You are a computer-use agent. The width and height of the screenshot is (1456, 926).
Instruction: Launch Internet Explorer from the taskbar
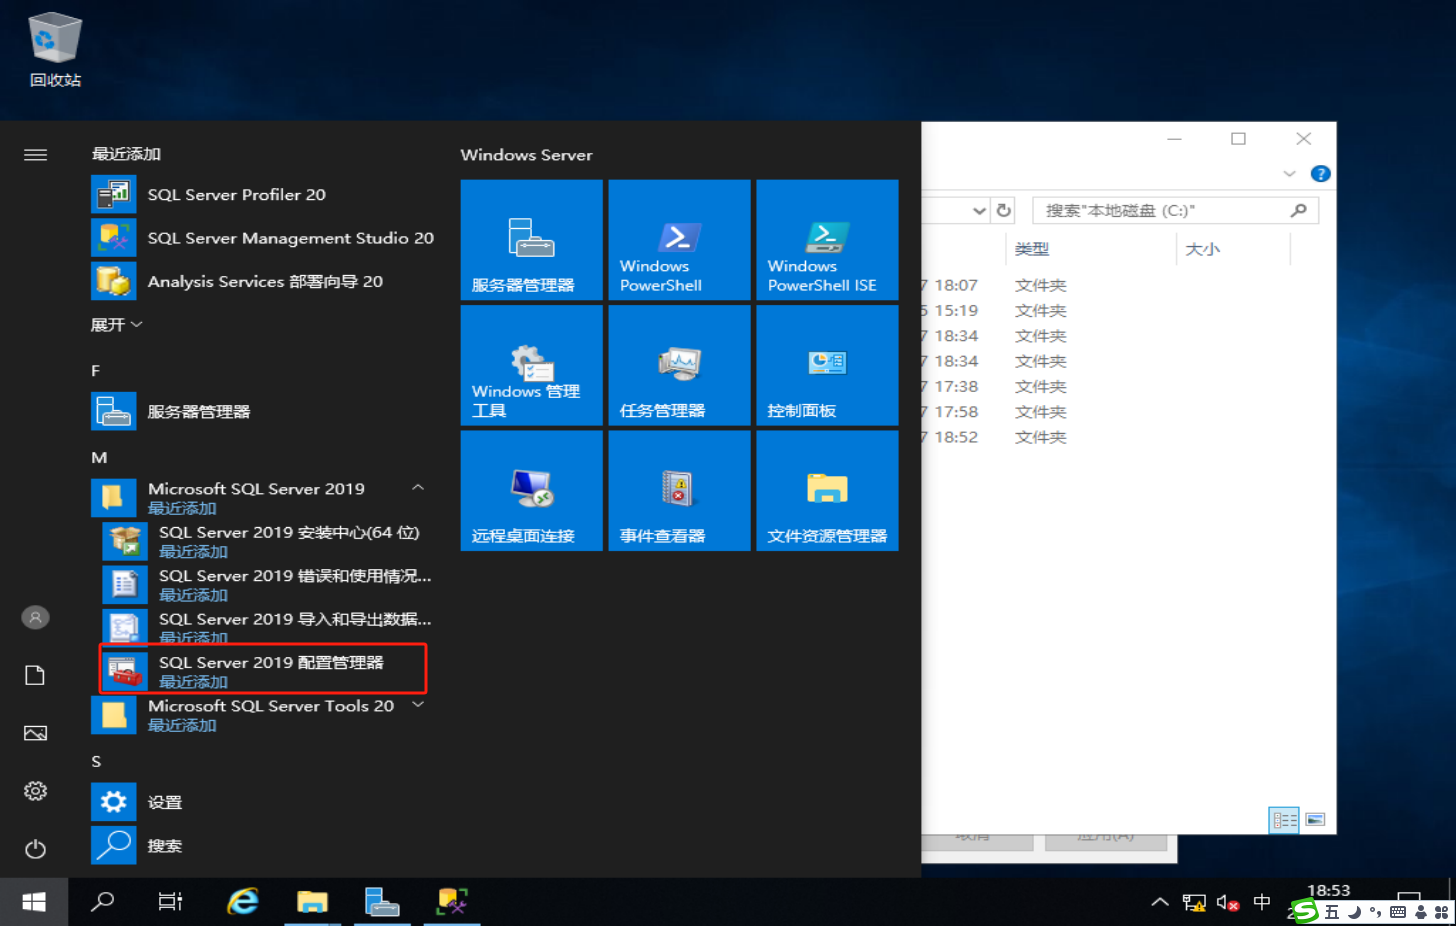tap(243, 902)
